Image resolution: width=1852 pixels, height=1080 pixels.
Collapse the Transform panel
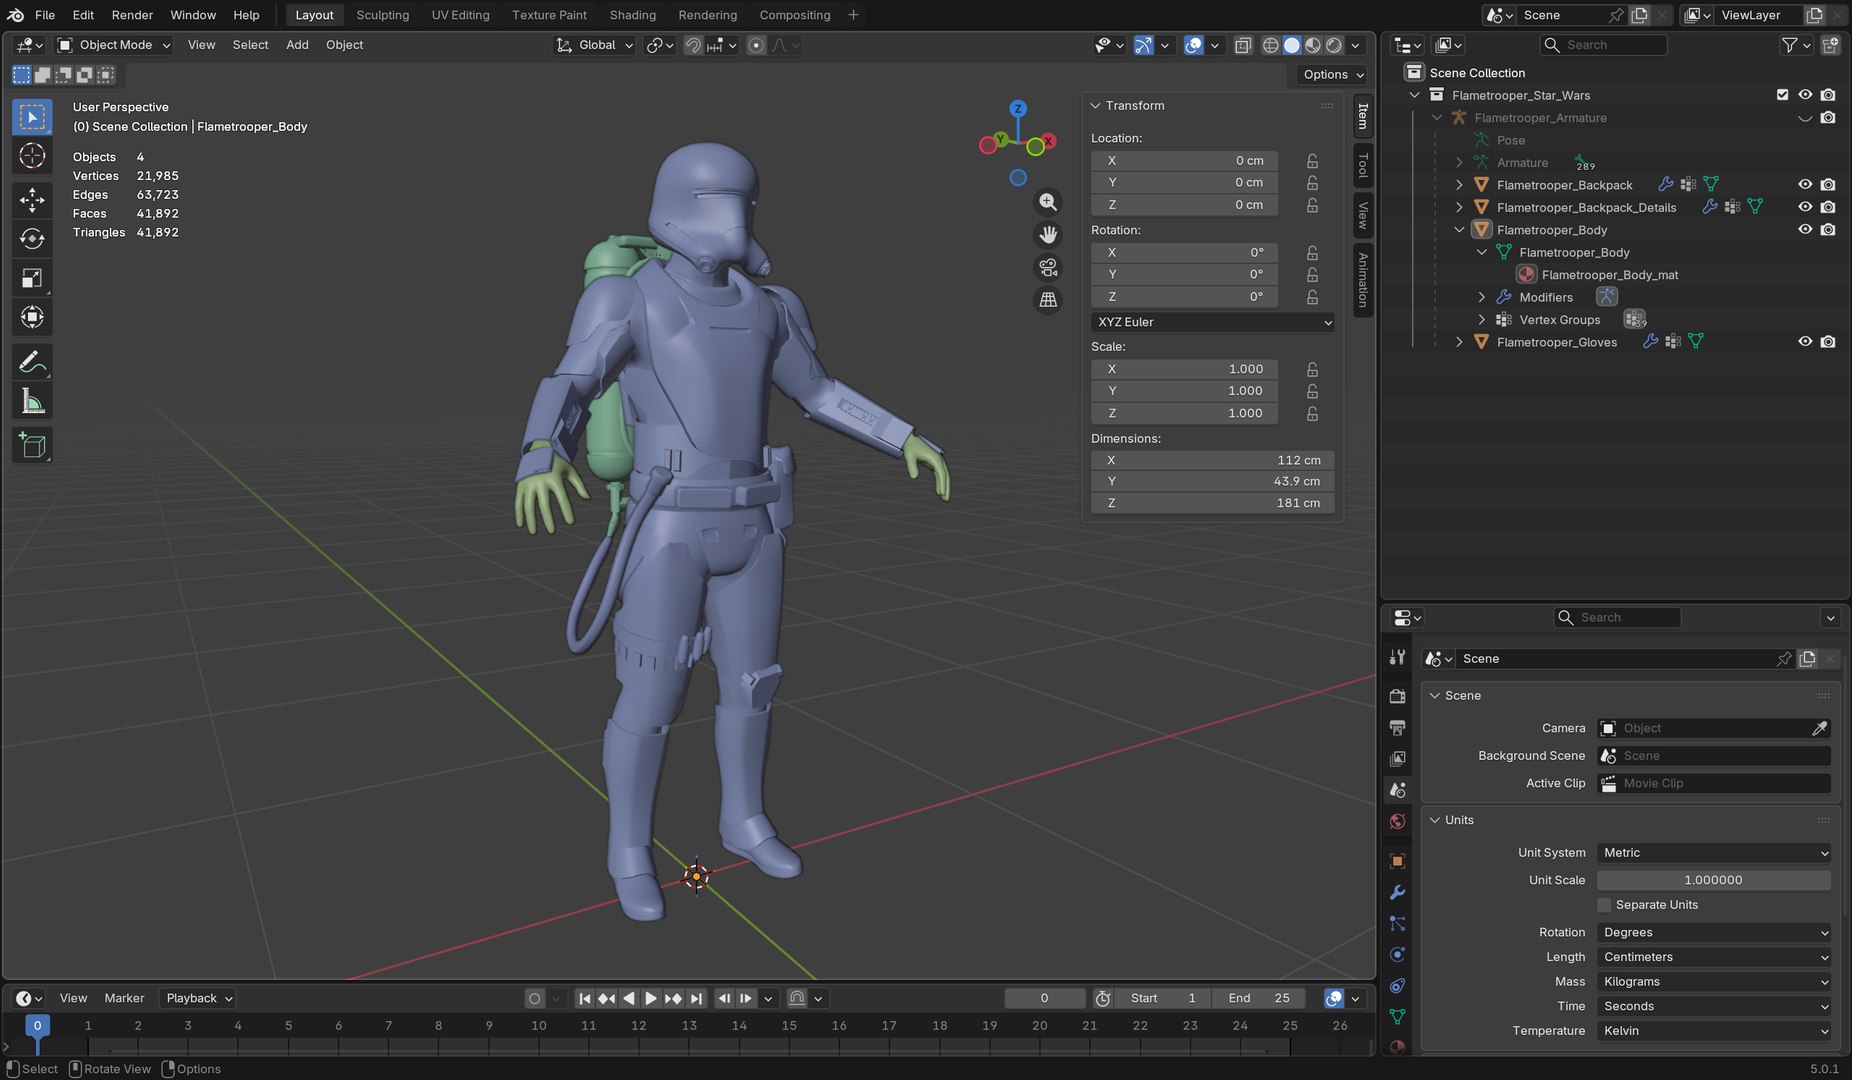click(x=1095, y=106)
